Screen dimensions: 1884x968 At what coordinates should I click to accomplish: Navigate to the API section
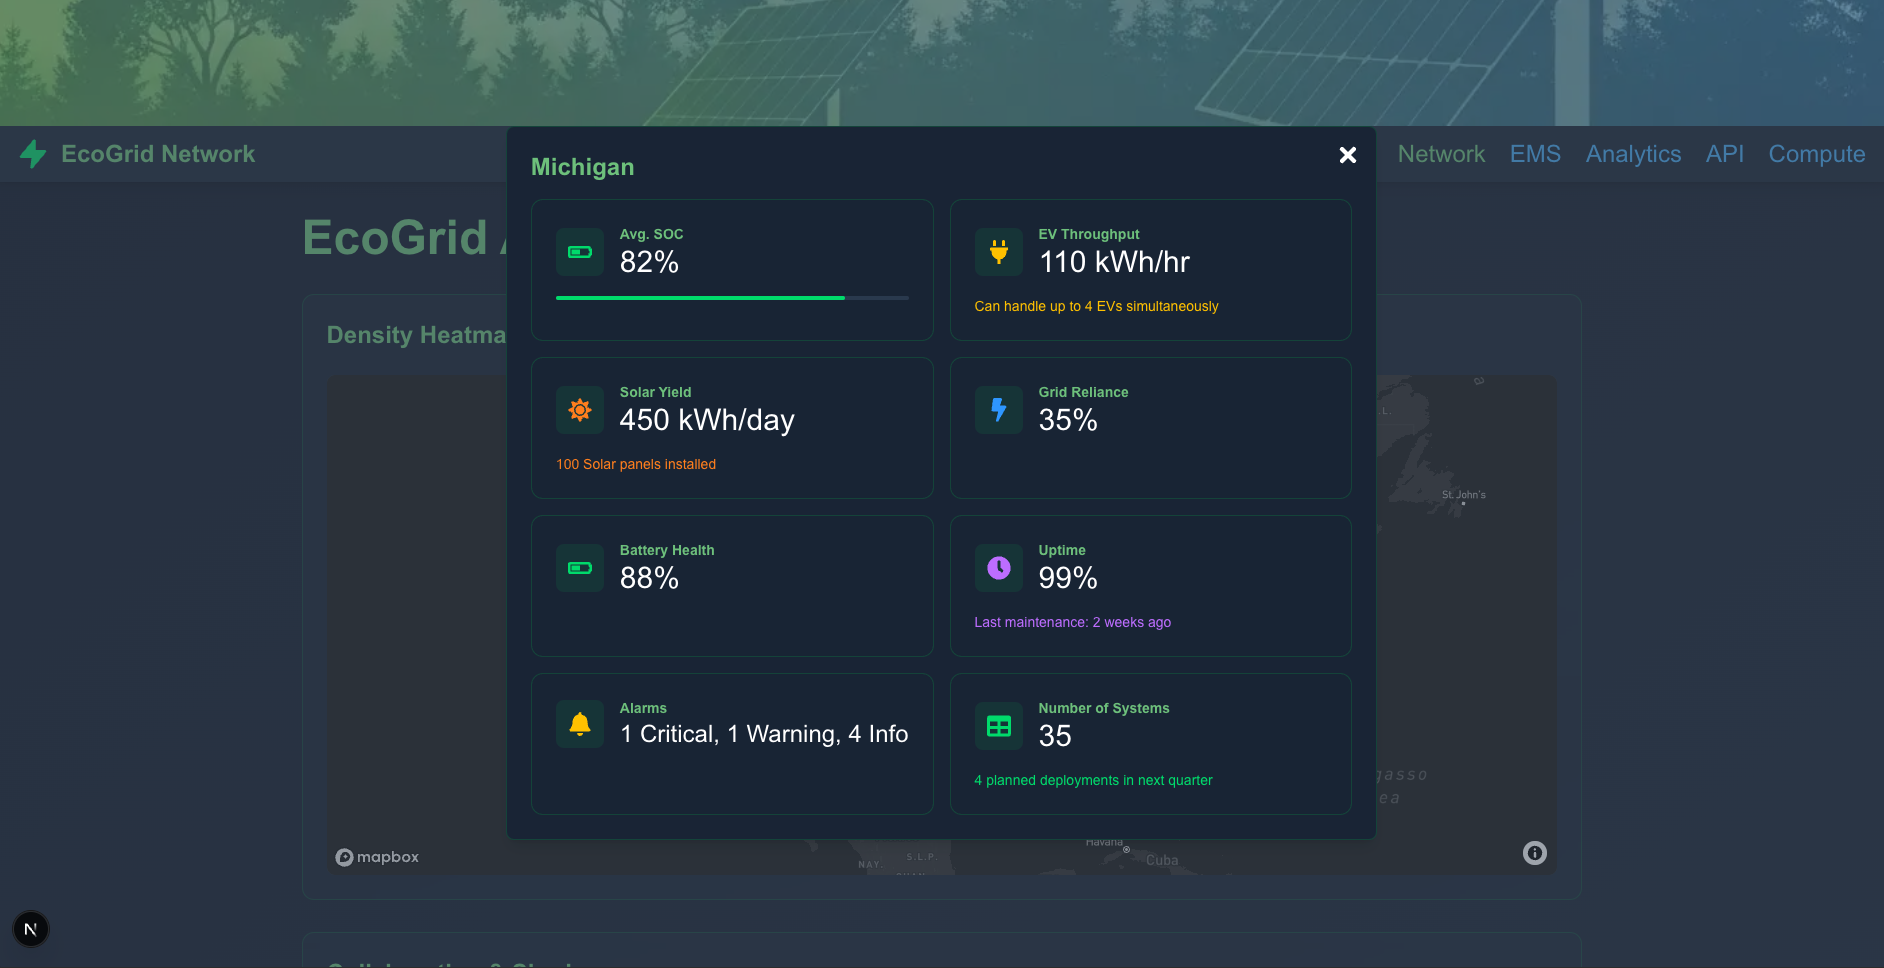point(1725,154)
